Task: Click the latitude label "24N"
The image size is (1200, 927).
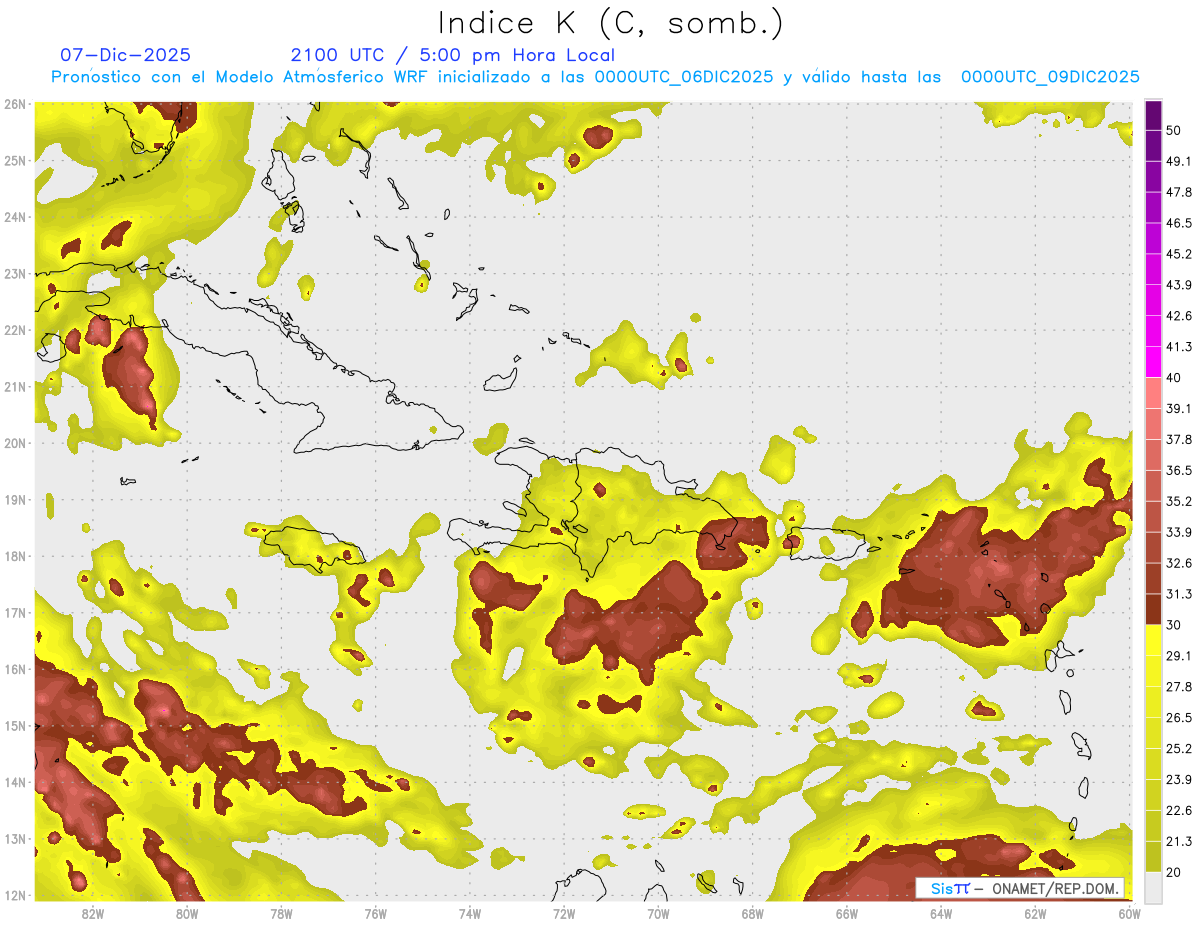Action: pos(15,217)
